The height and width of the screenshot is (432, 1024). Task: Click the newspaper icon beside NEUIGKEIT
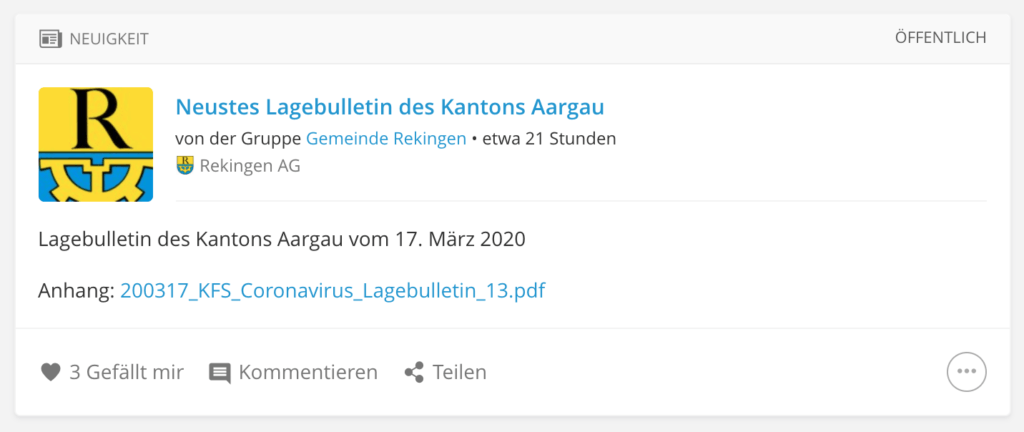click(50, 39)
